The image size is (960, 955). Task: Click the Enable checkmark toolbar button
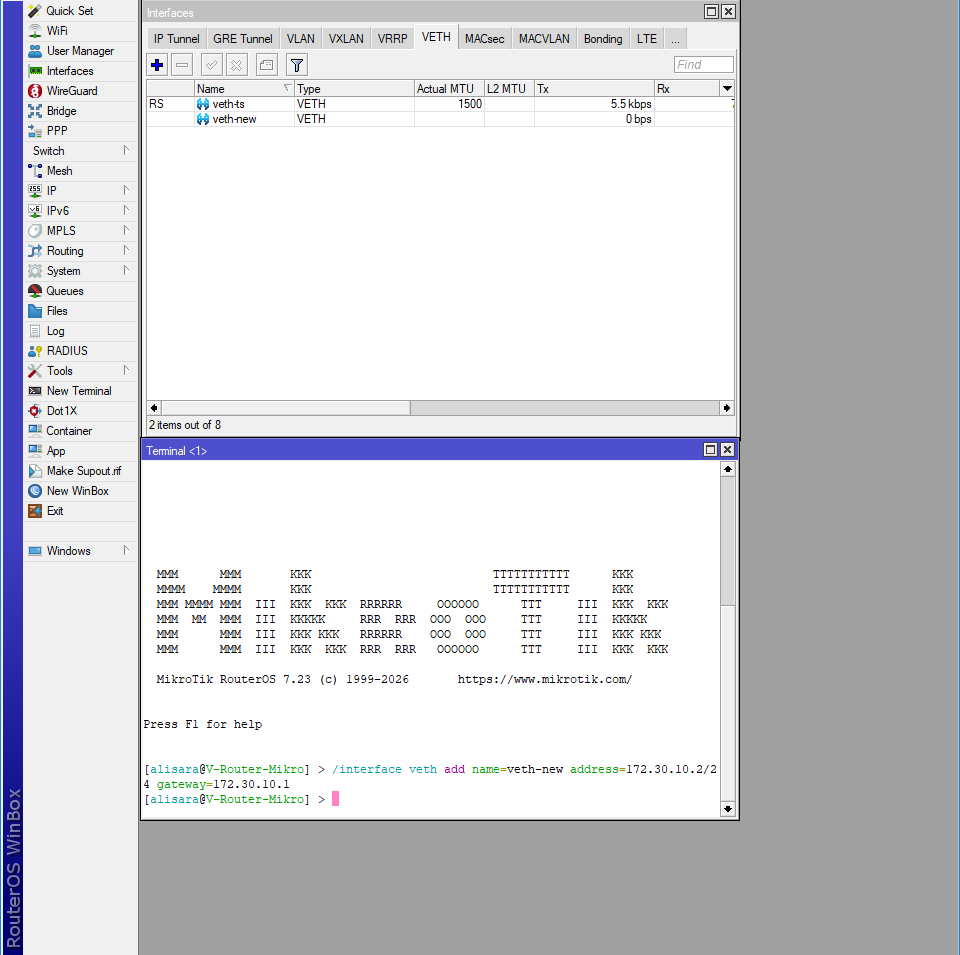pyautogui.click(x=212, y=65)
